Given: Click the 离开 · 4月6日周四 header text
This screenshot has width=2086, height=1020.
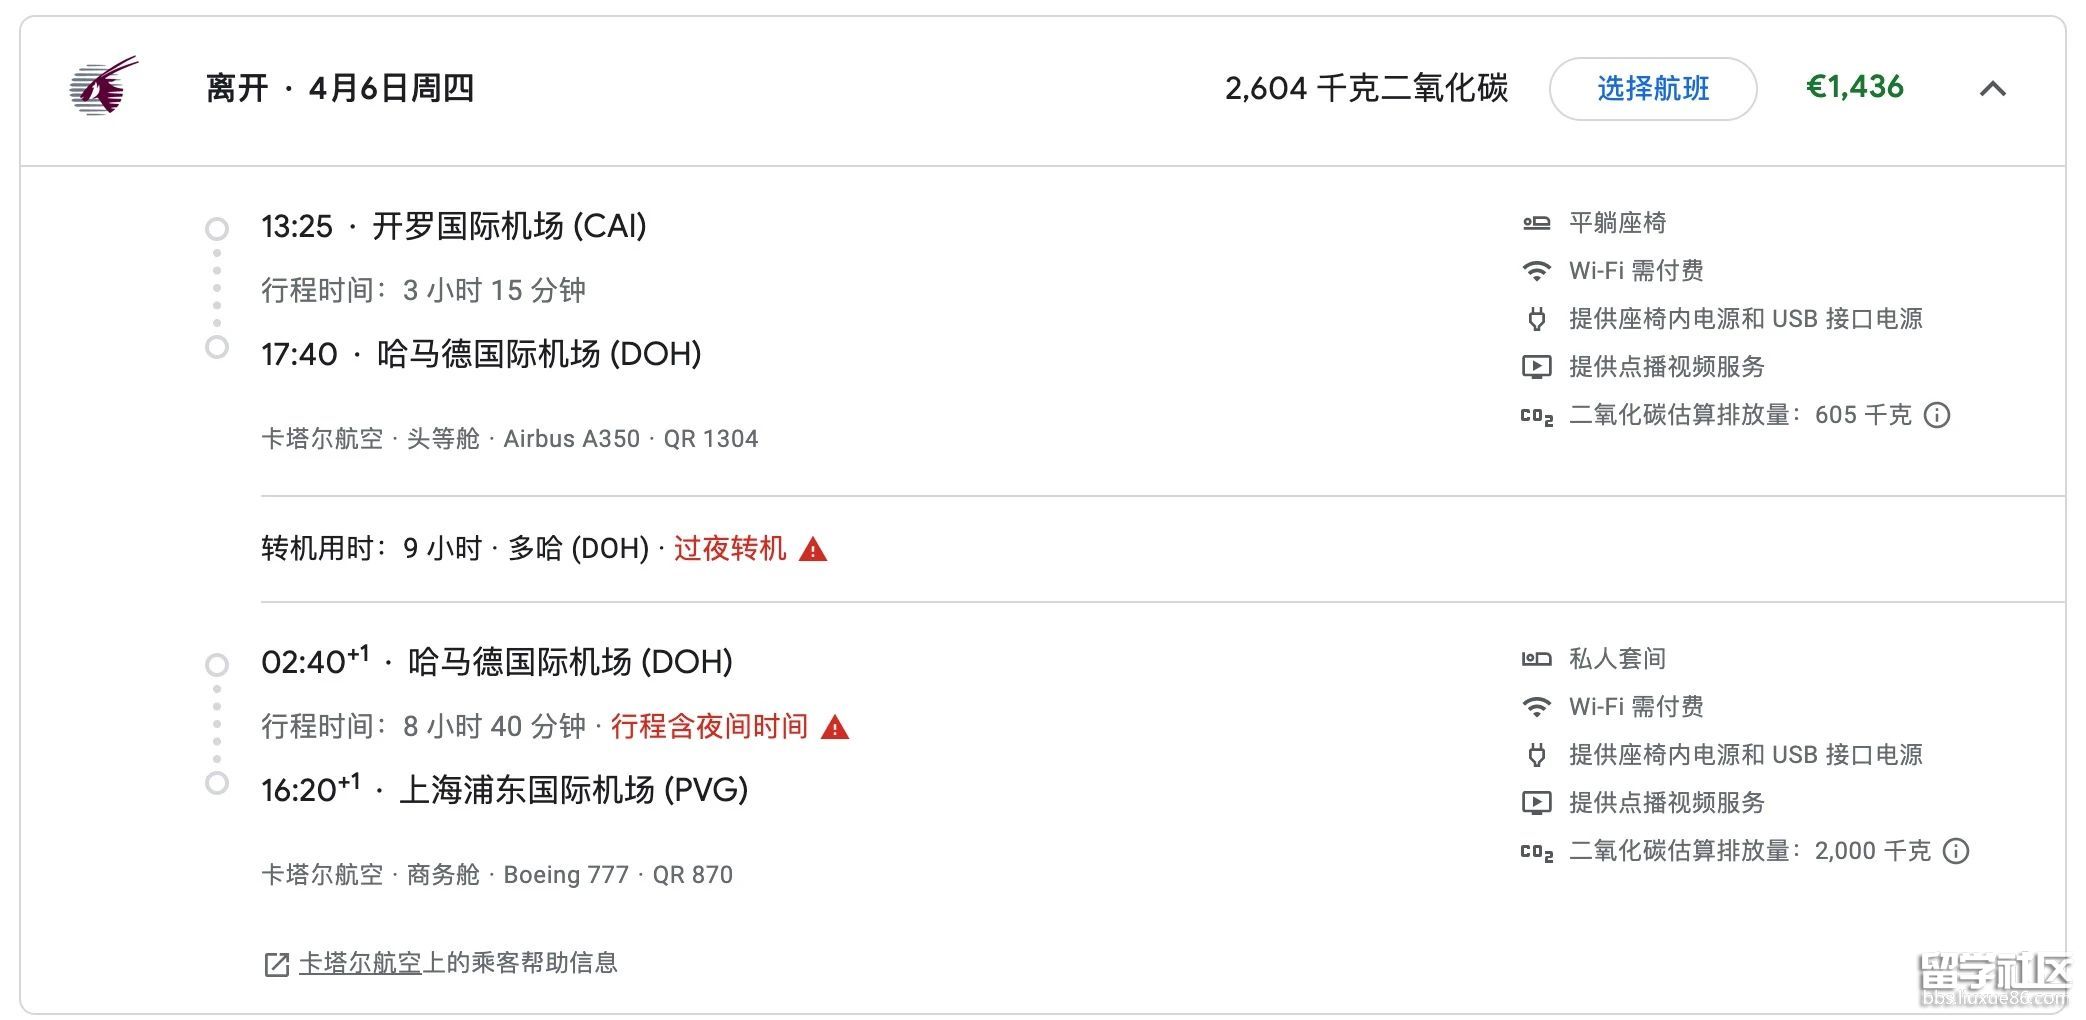Looking at the screenshot, I should pyautogui.click(x=340, y=89).
